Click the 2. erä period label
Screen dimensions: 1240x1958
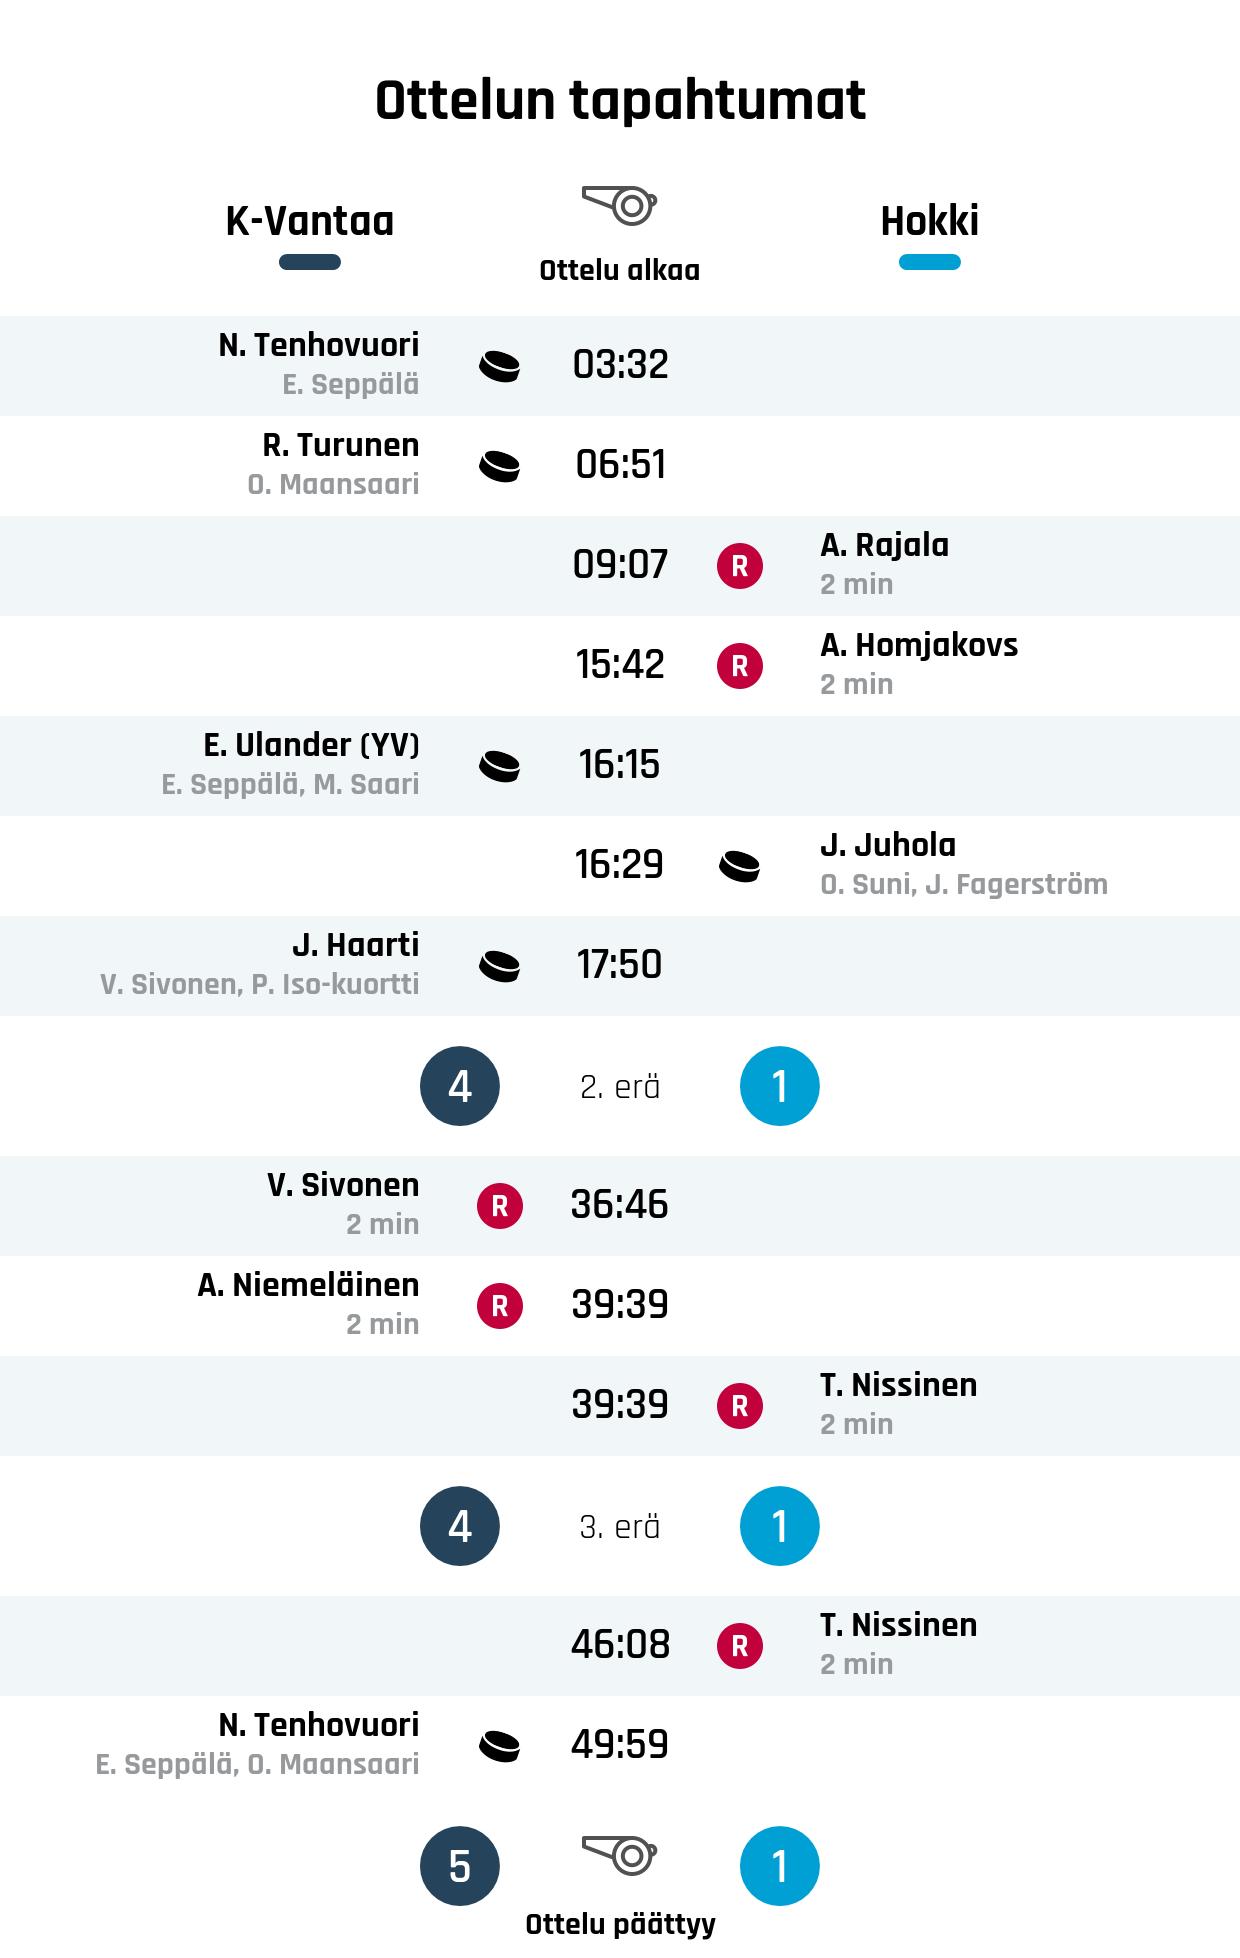click(x=620, y=1087)
